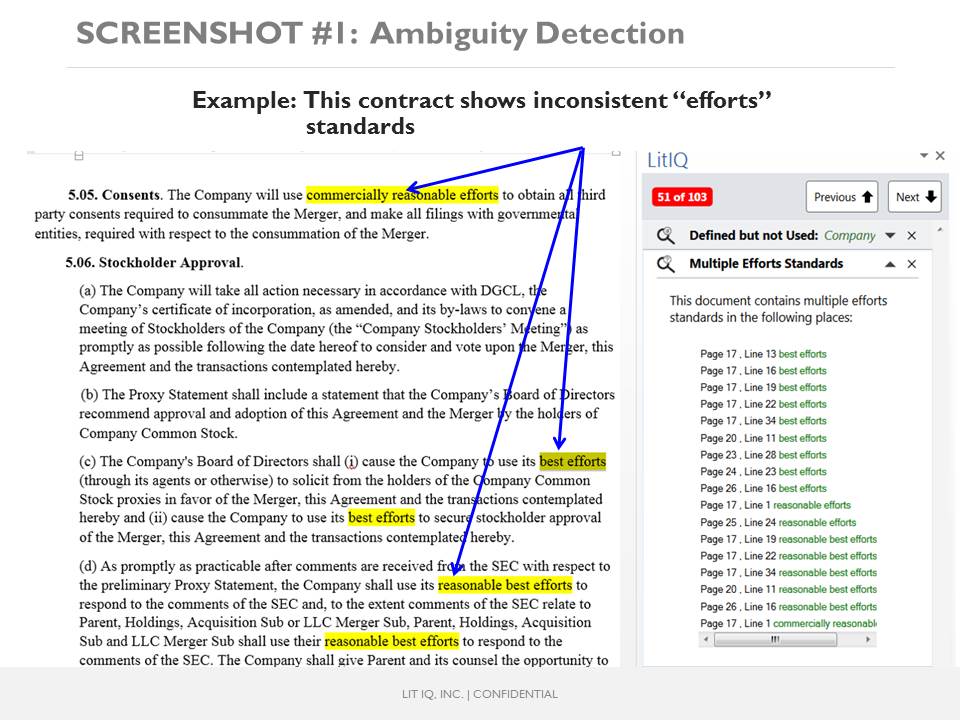Viewport: 960px width, 720px height.
Task: Click the LitIQ pane title
Action: point(667,160)
